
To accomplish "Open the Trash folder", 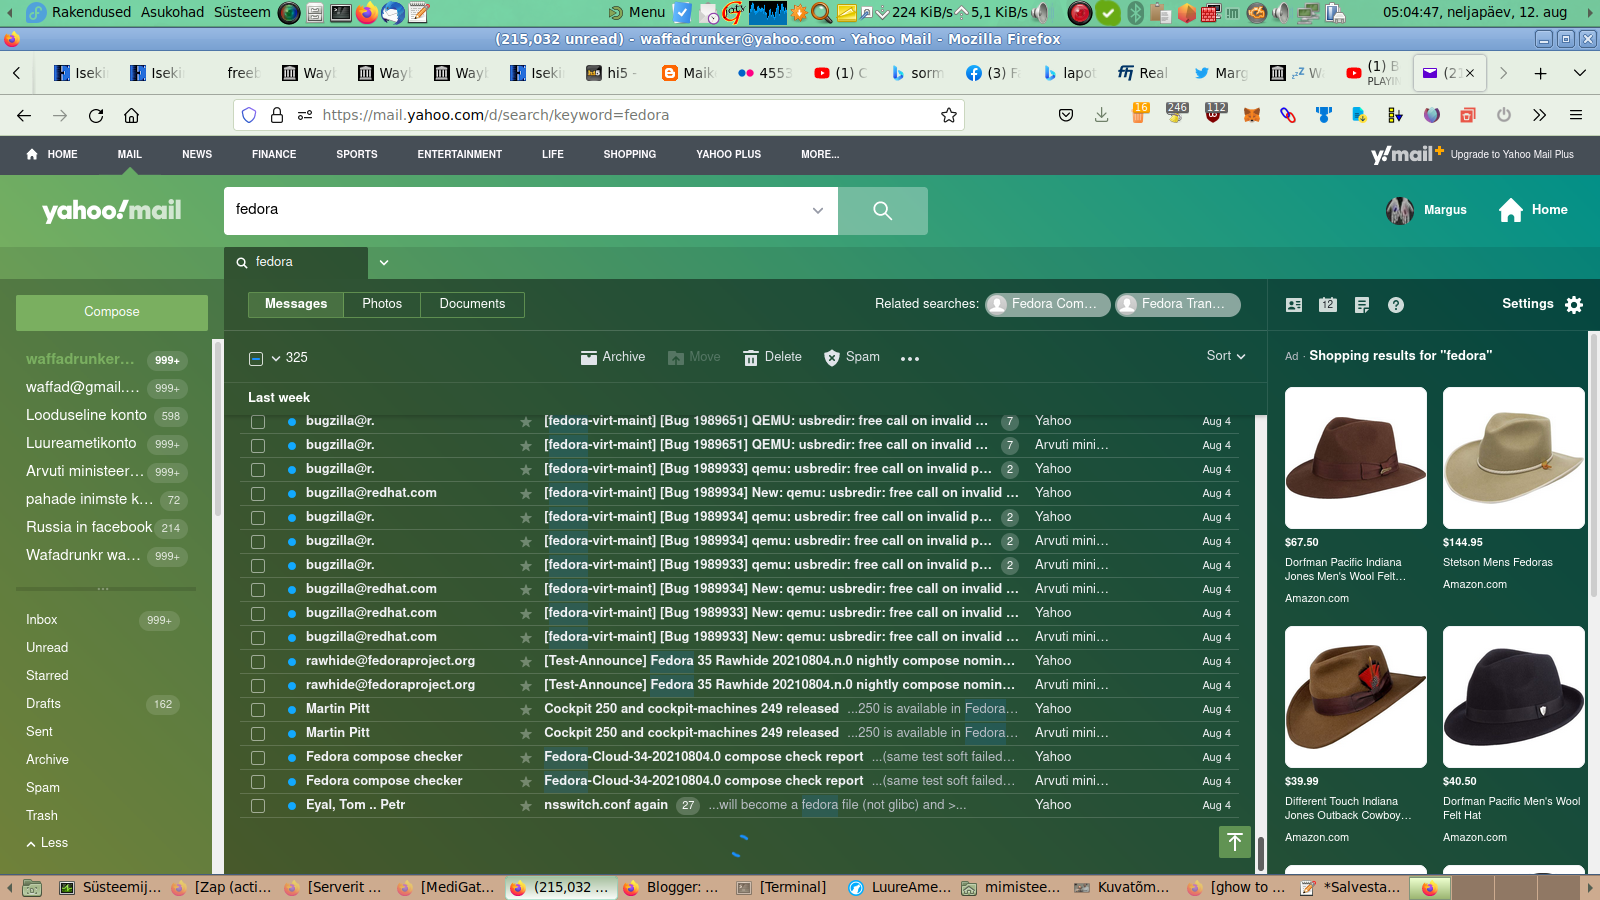I will pos(42,816).
